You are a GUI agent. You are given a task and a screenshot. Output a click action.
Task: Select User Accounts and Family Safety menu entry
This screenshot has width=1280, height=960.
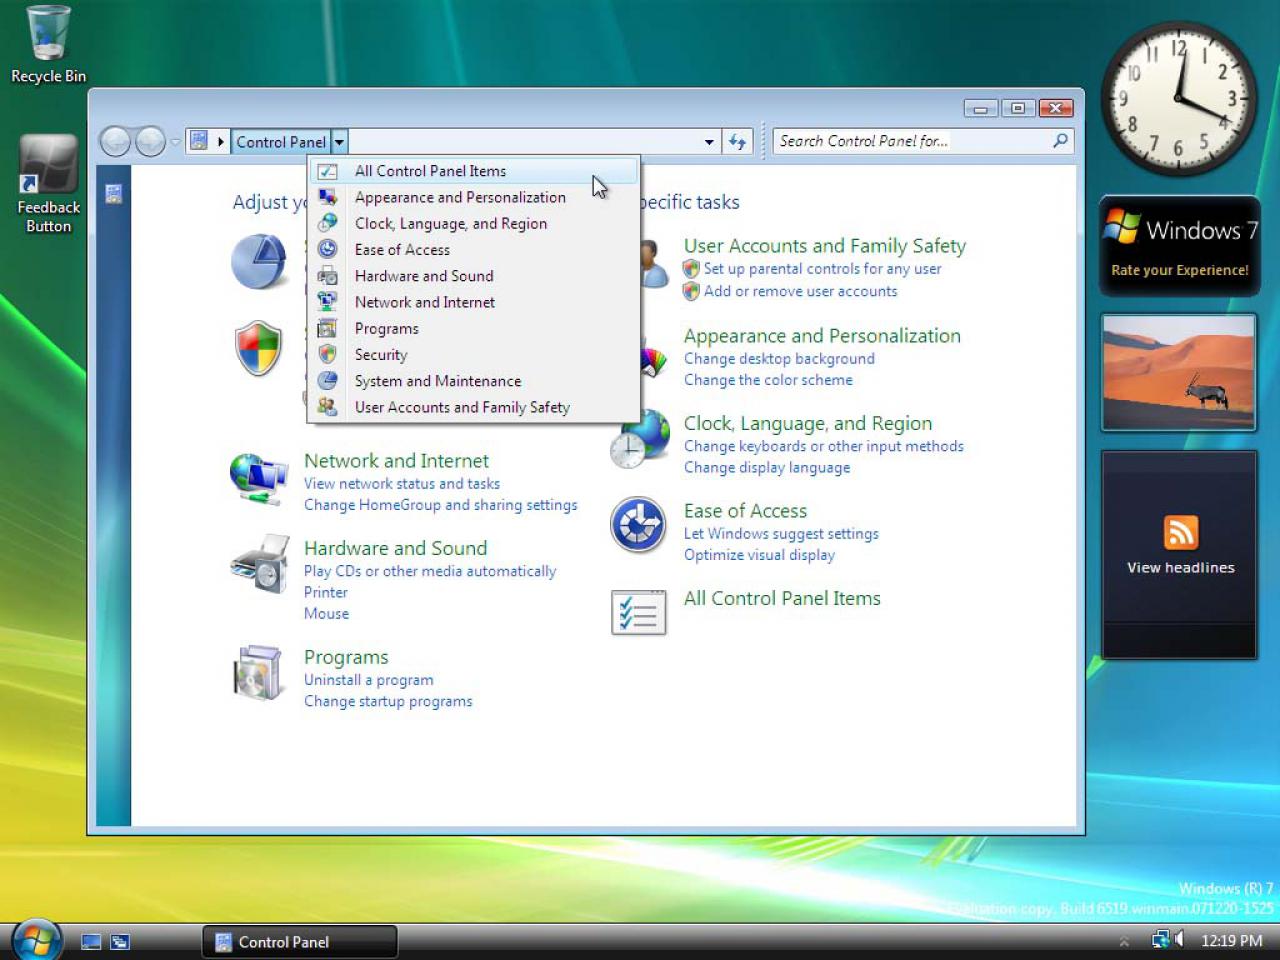(x=473, y=407)
